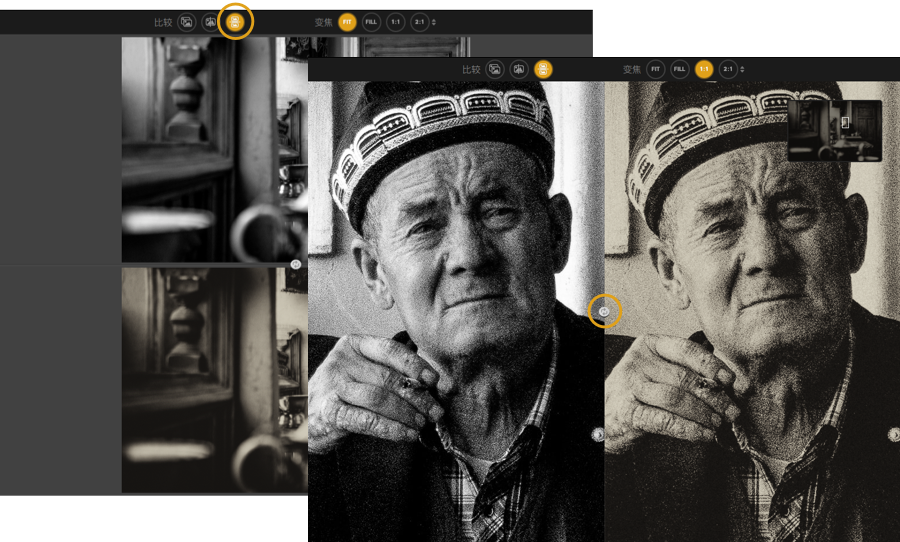
Task: Click vertical compare divider handle between portraits
Action: coord(604,311)
